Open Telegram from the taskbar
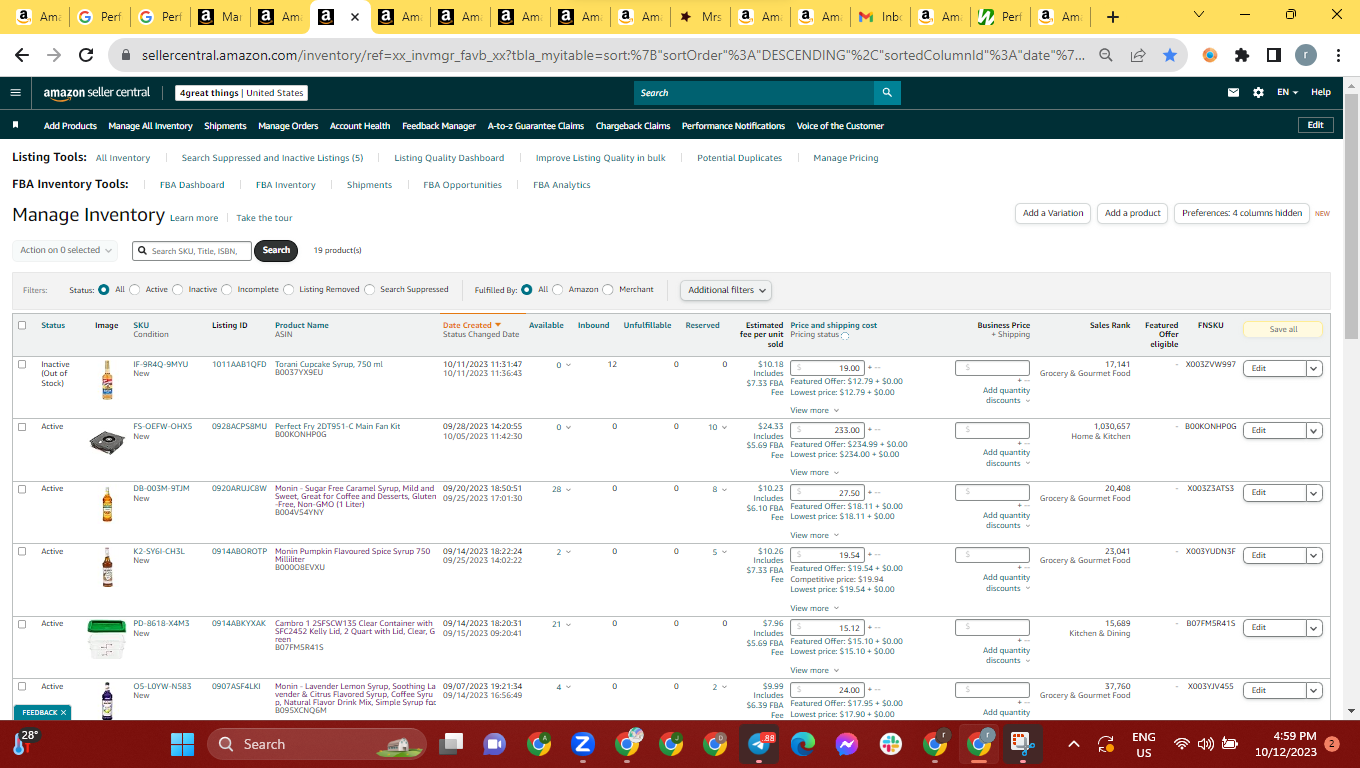 [x=761, y=744]
